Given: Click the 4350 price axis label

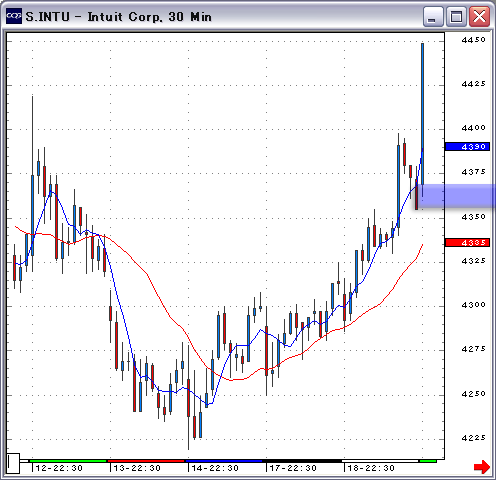Looking at the screenshot, I should [x=473, y=217].
